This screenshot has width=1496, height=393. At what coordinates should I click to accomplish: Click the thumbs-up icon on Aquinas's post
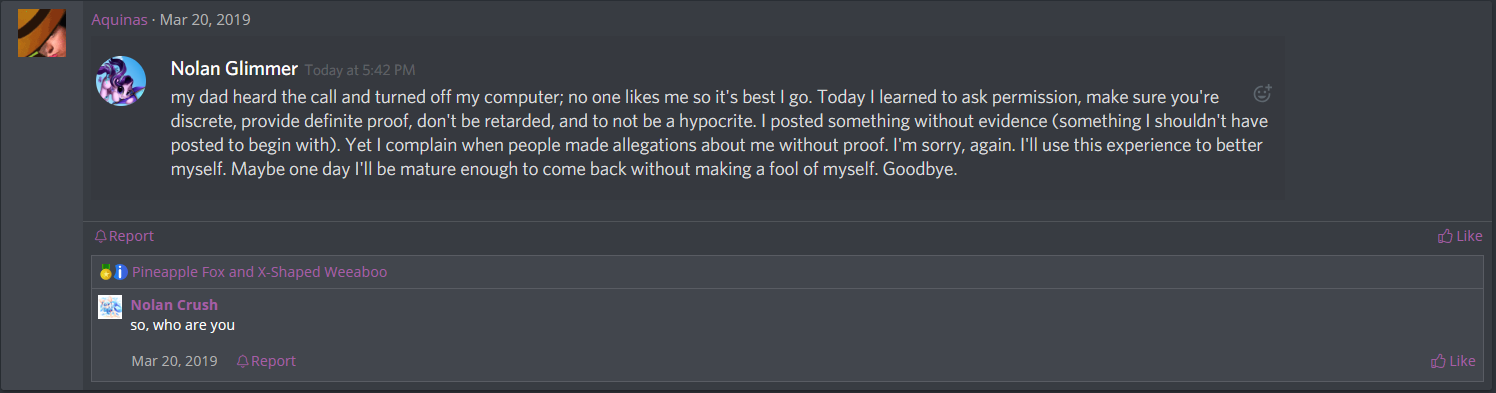click(1445, 236)
